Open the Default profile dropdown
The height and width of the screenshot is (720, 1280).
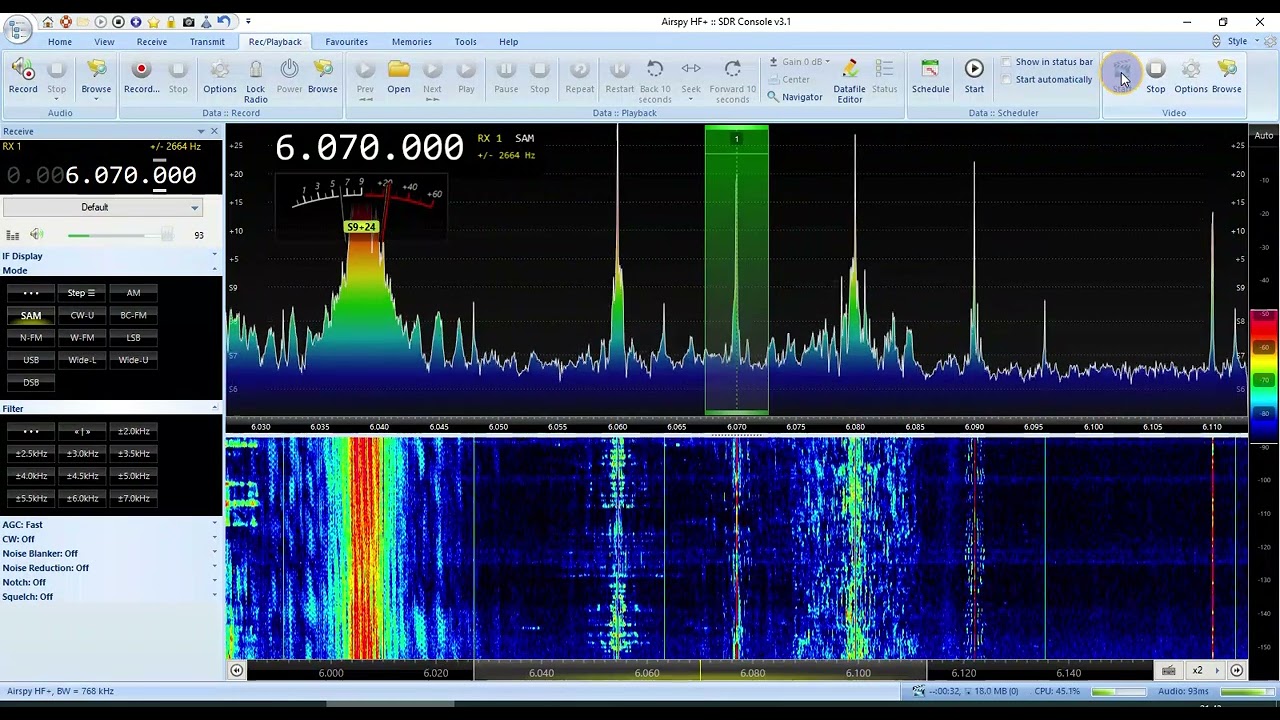tap(102, 207)
